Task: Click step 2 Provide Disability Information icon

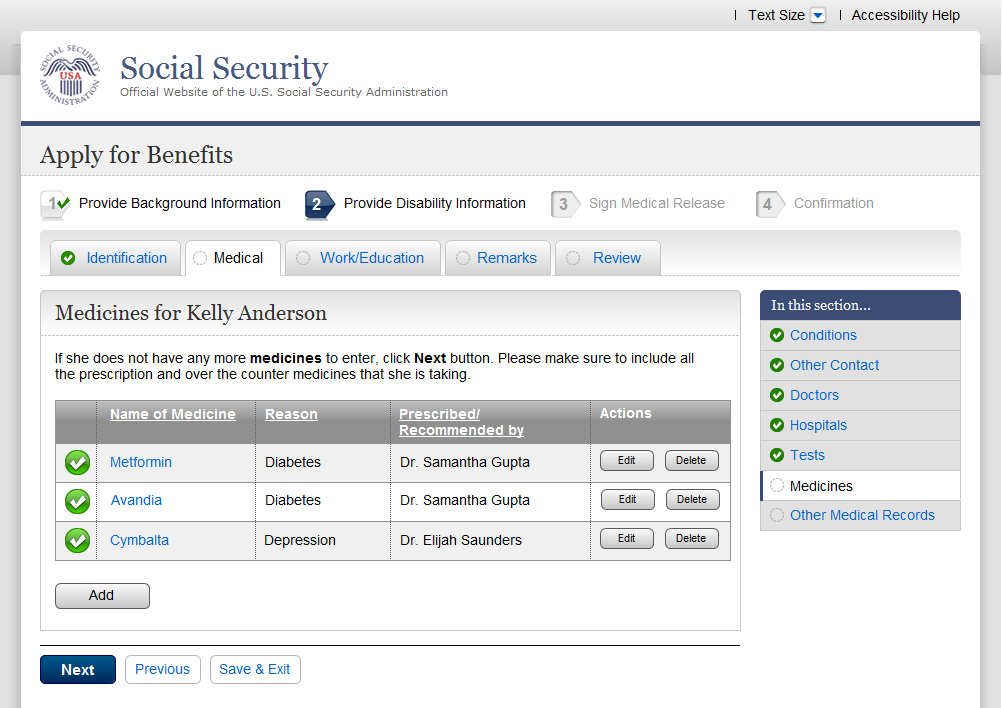Action: pos(318,204)
